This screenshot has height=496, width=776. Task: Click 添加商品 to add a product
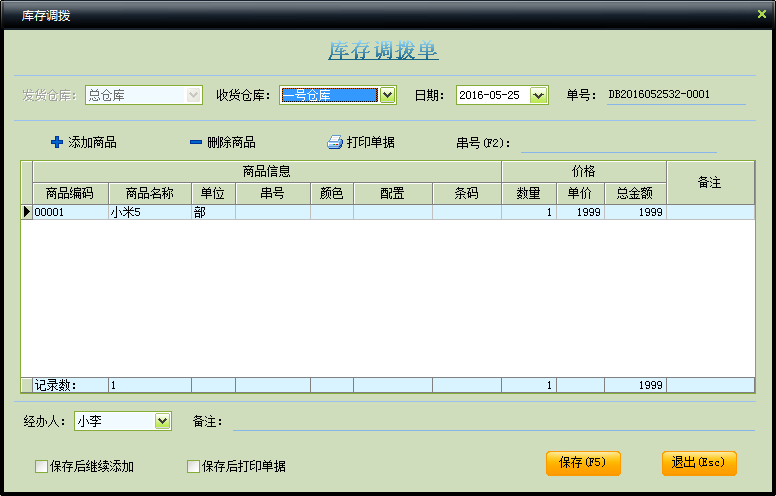click(84, 143)
